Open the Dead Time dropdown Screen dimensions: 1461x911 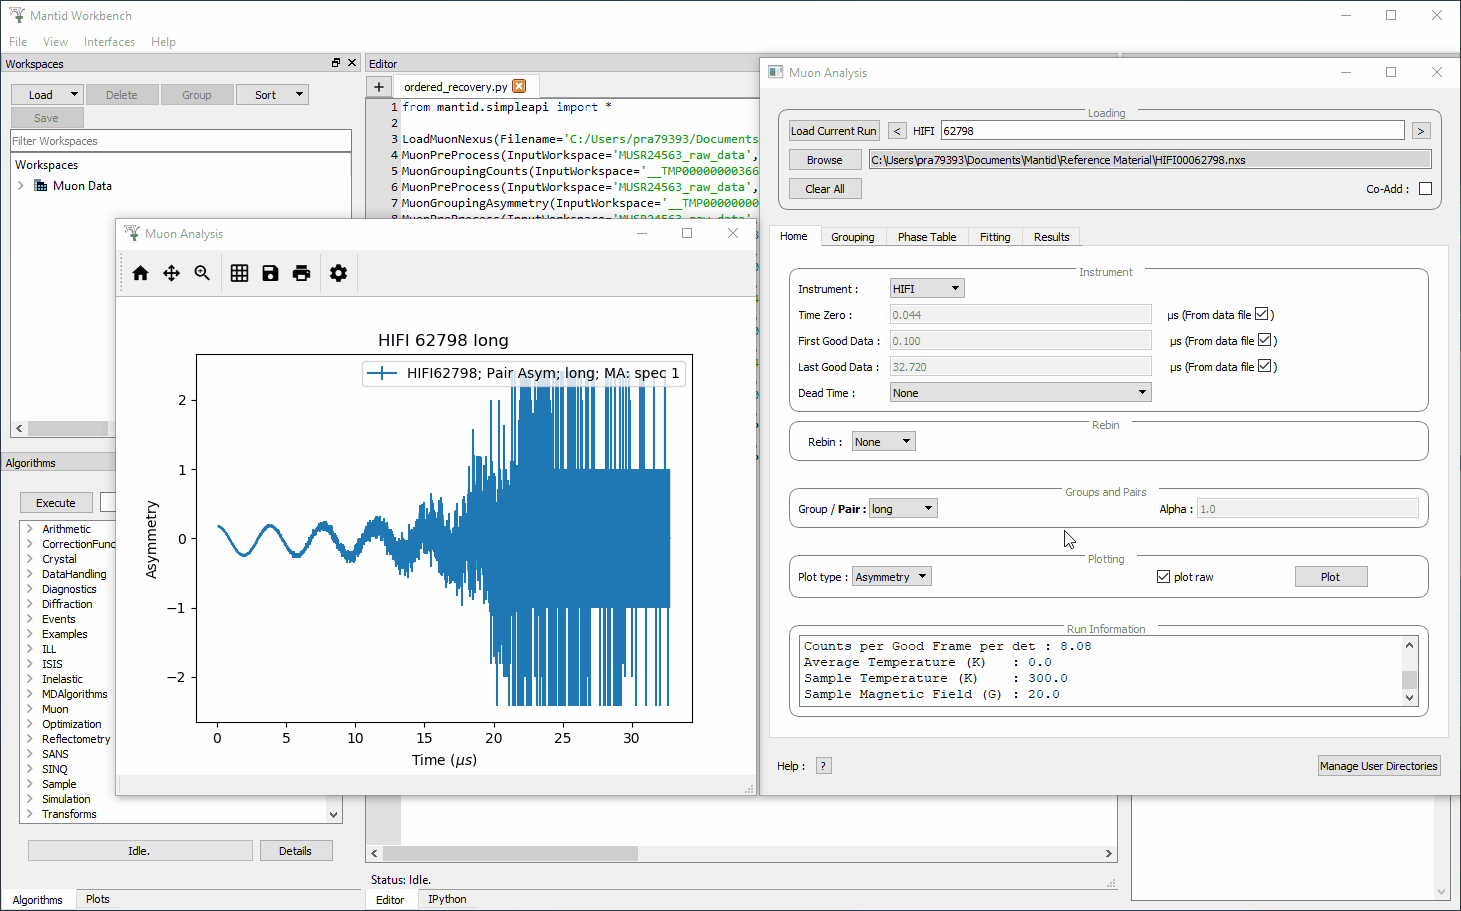pyautogui.click(x=1020, y=393)
